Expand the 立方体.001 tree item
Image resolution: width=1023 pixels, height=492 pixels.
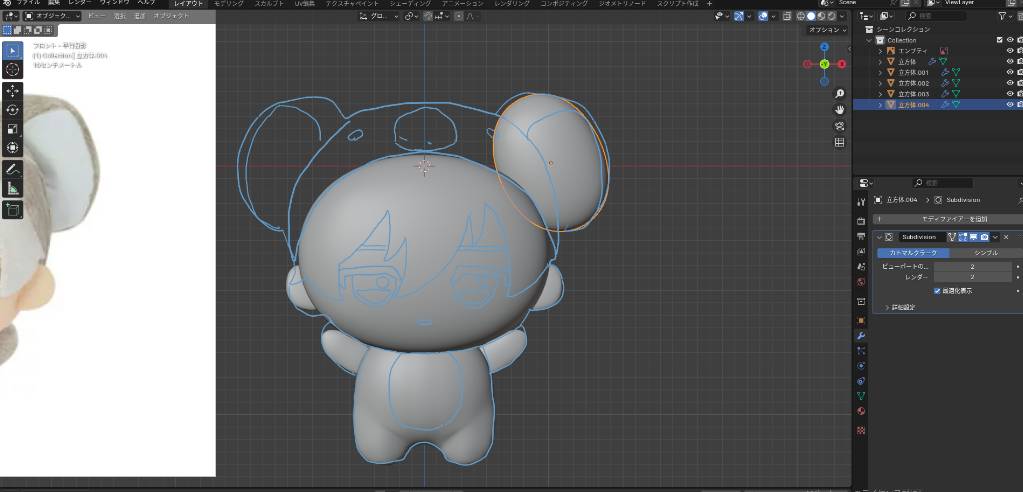click(880, 72)
